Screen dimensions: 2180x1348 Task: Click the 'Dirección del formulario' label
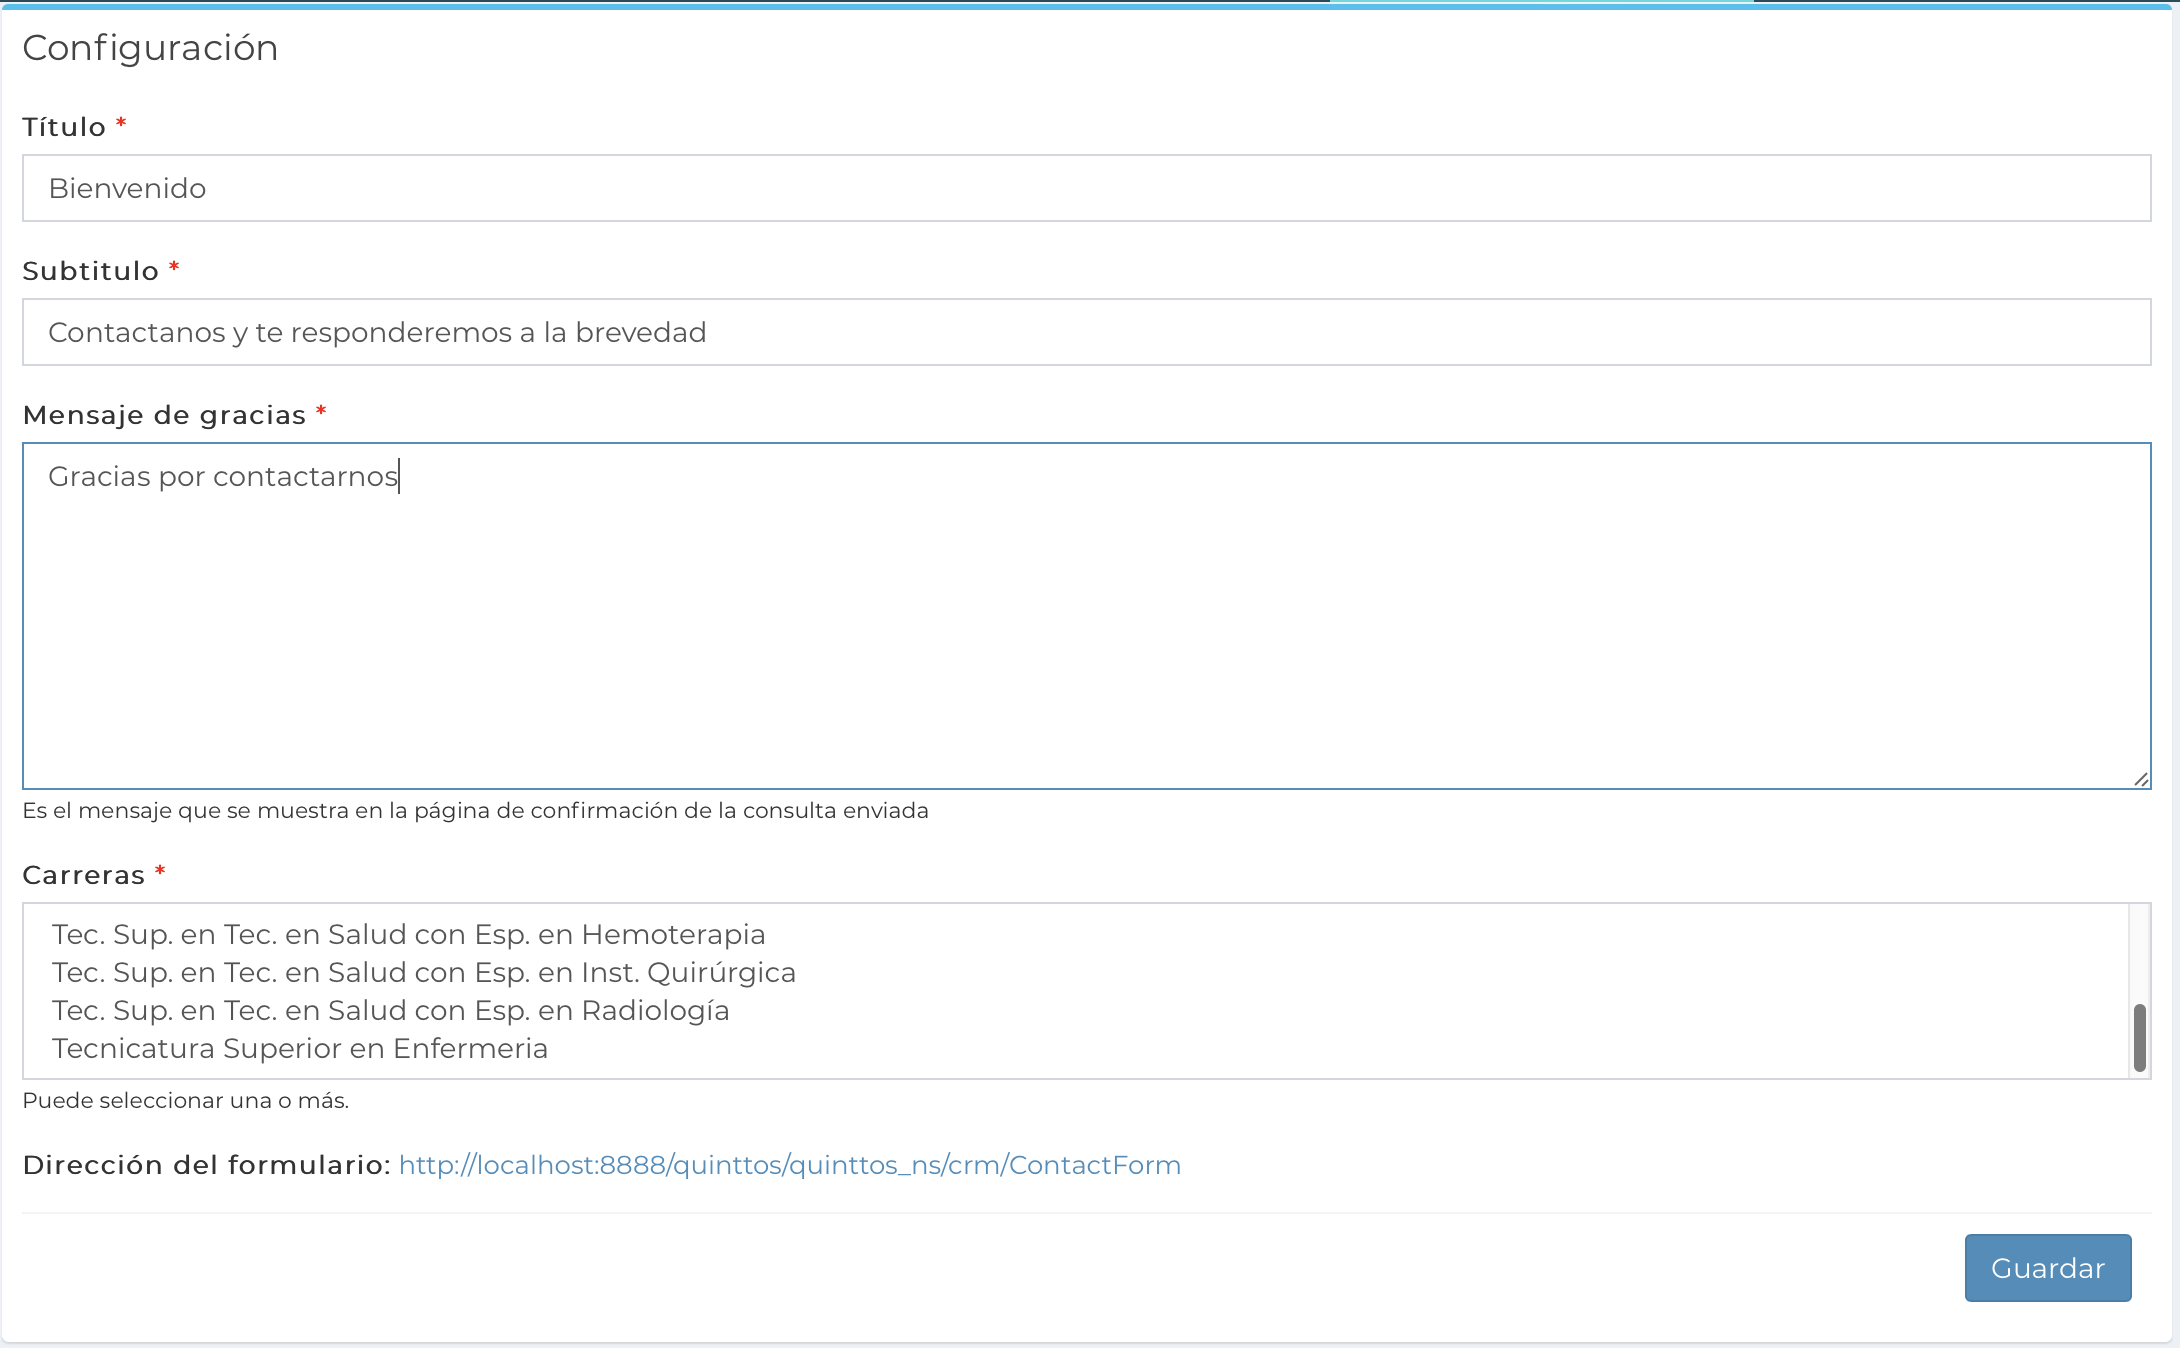coord(206,1165)
